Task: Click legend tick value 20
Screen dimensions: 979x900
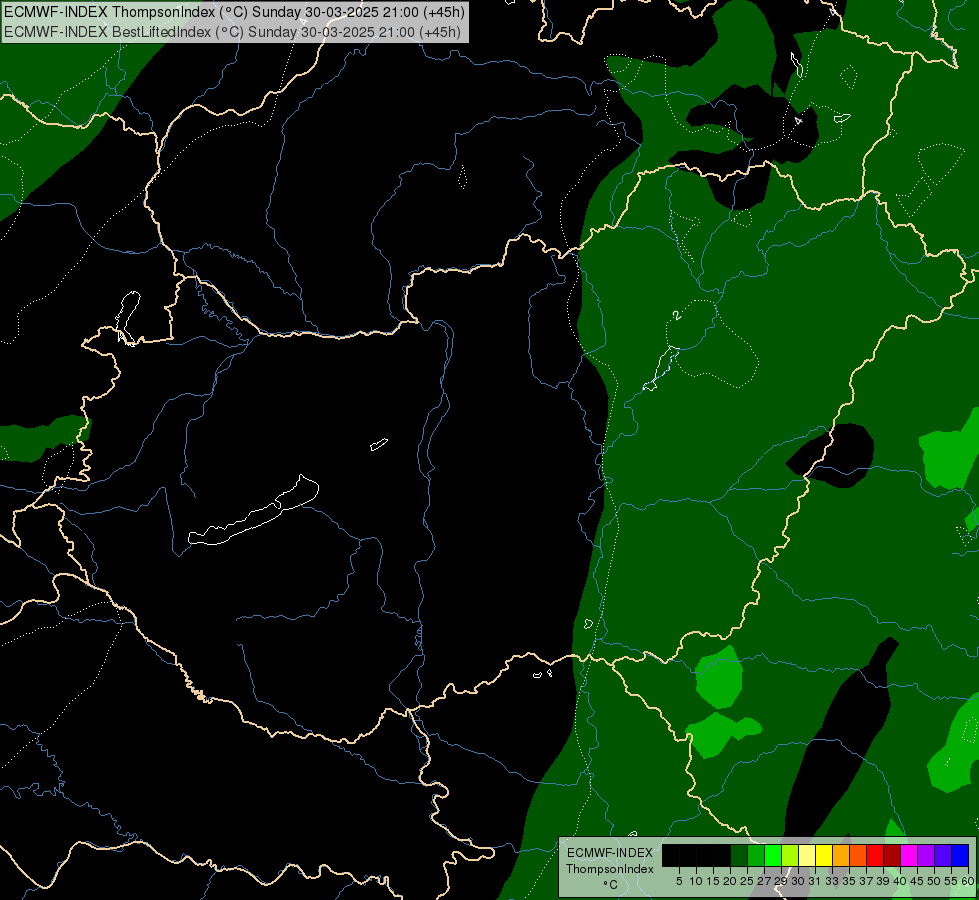Action: [x=730, y=881]
